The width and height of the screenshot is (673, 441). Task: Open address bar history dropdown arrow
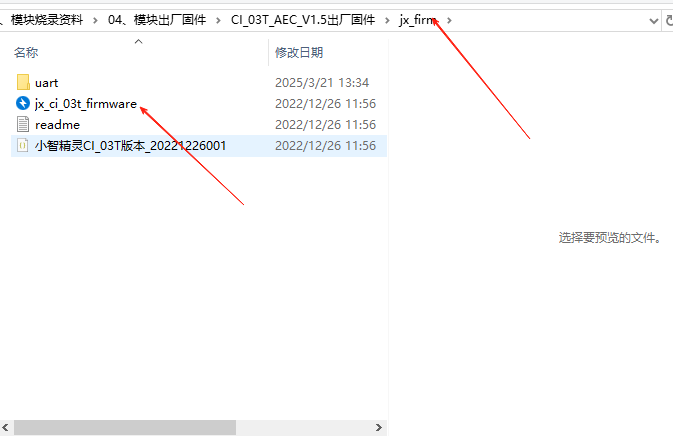coord(654,21)
